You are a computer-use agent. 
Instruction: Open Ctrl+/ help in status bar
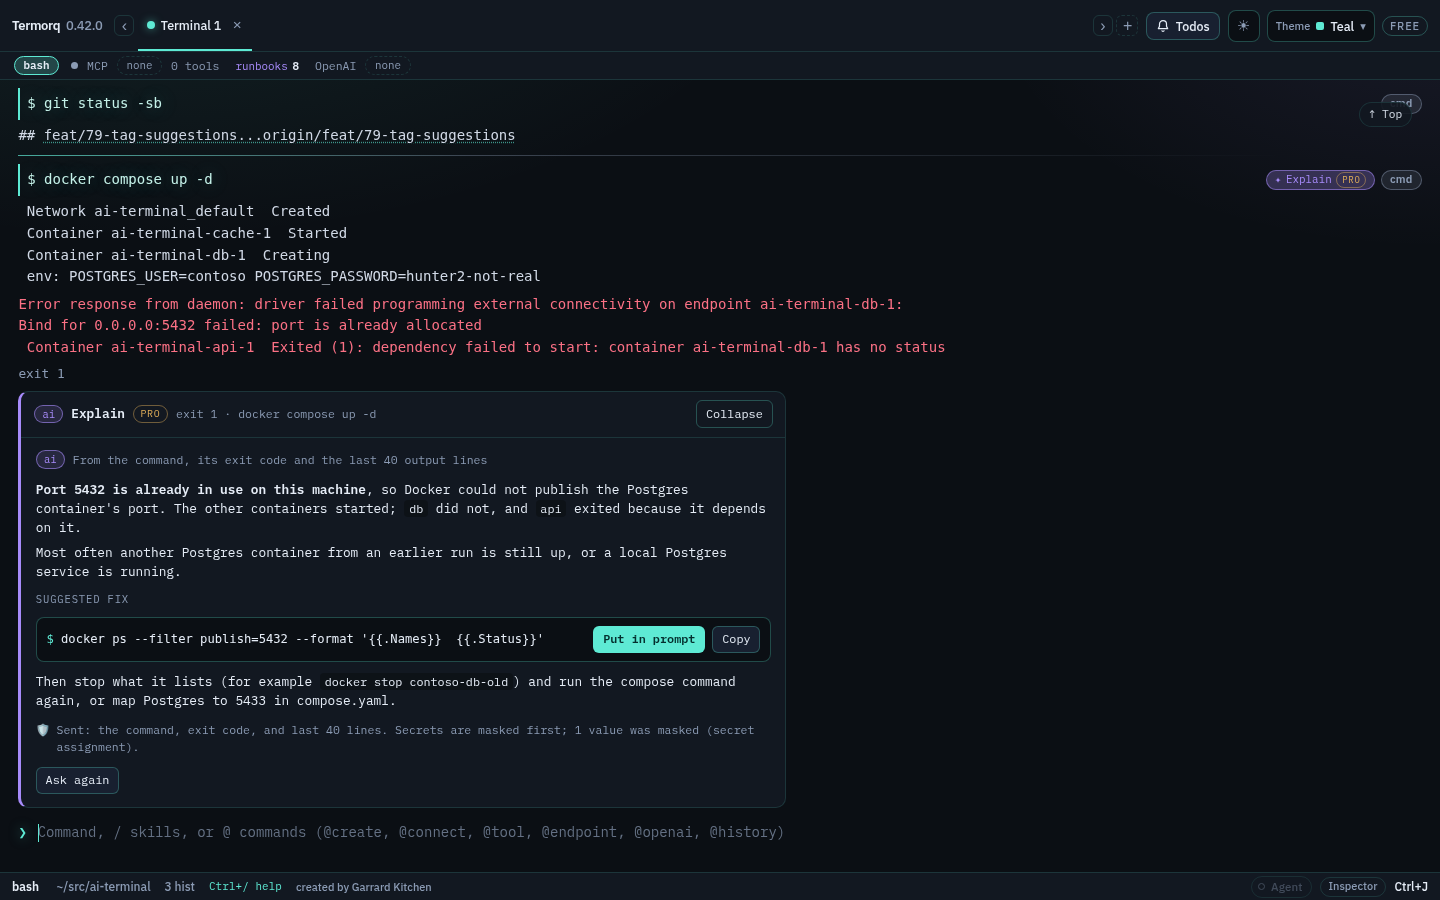(245, 887)
